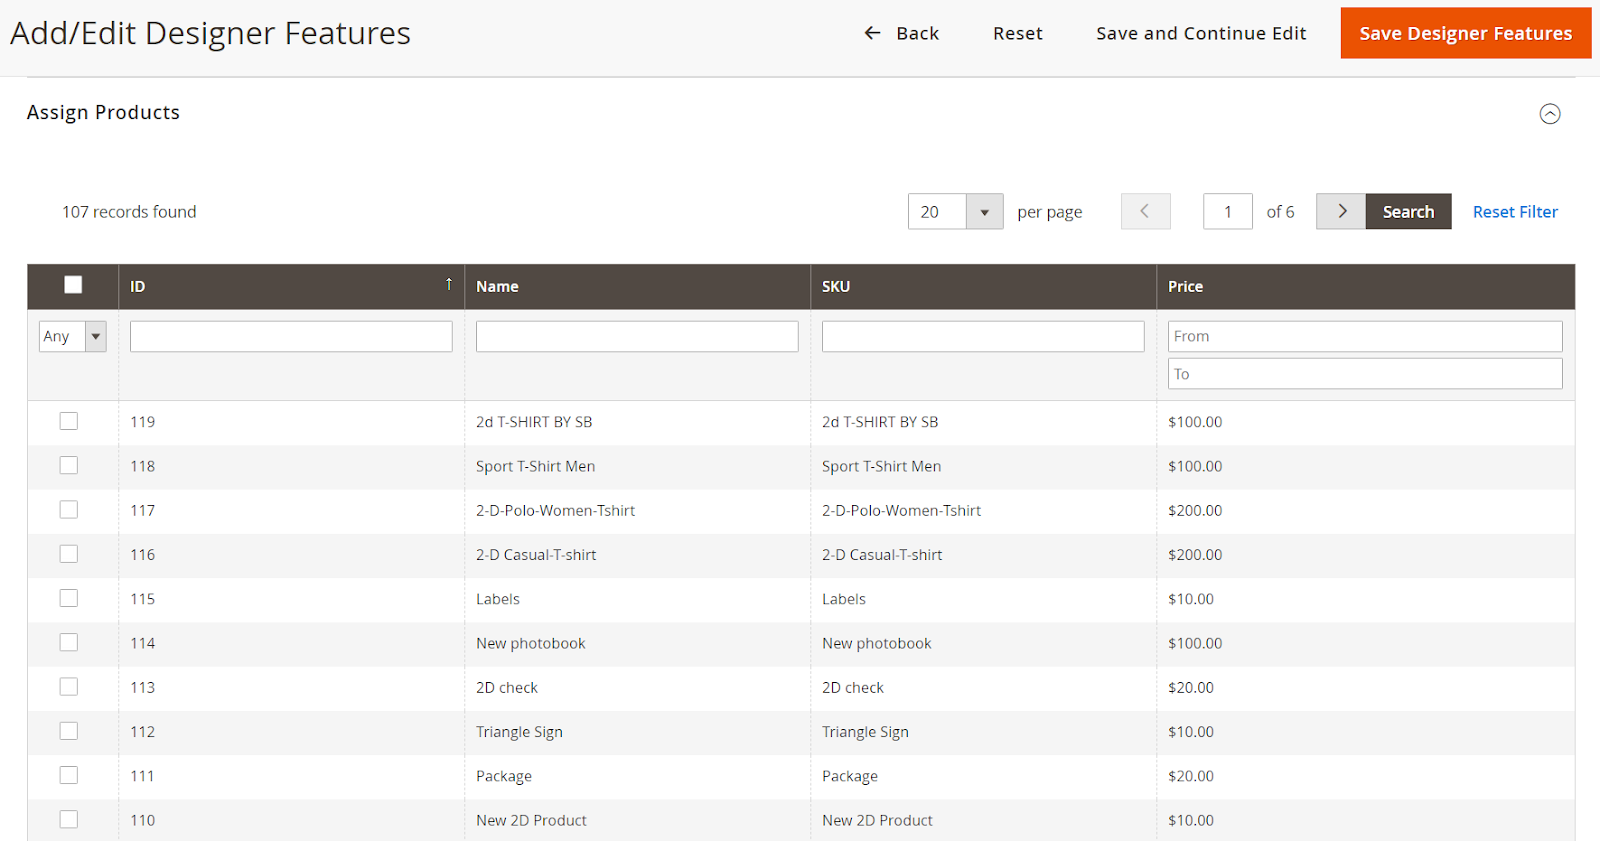Tick the New photobook row checkbox
The width and height of the screenshot is (1600, 841).
tap(69, 642)
